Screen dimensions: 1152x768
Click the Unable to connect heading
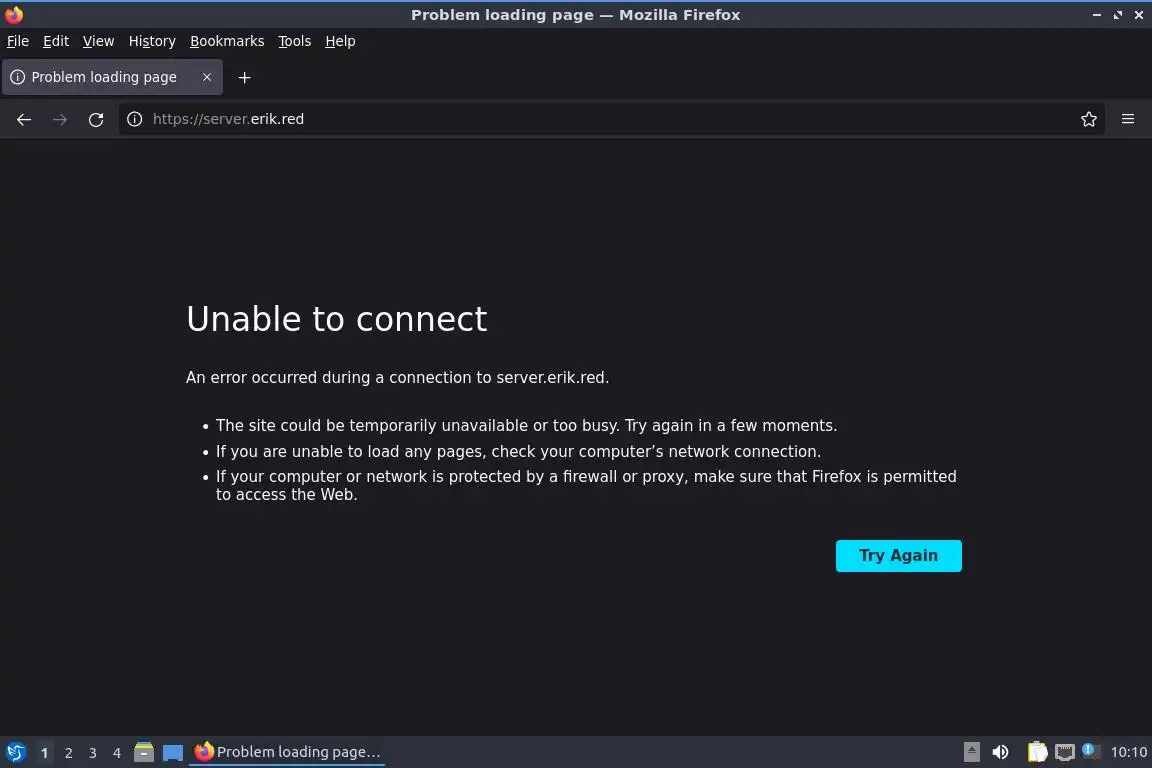pos(336,319)
